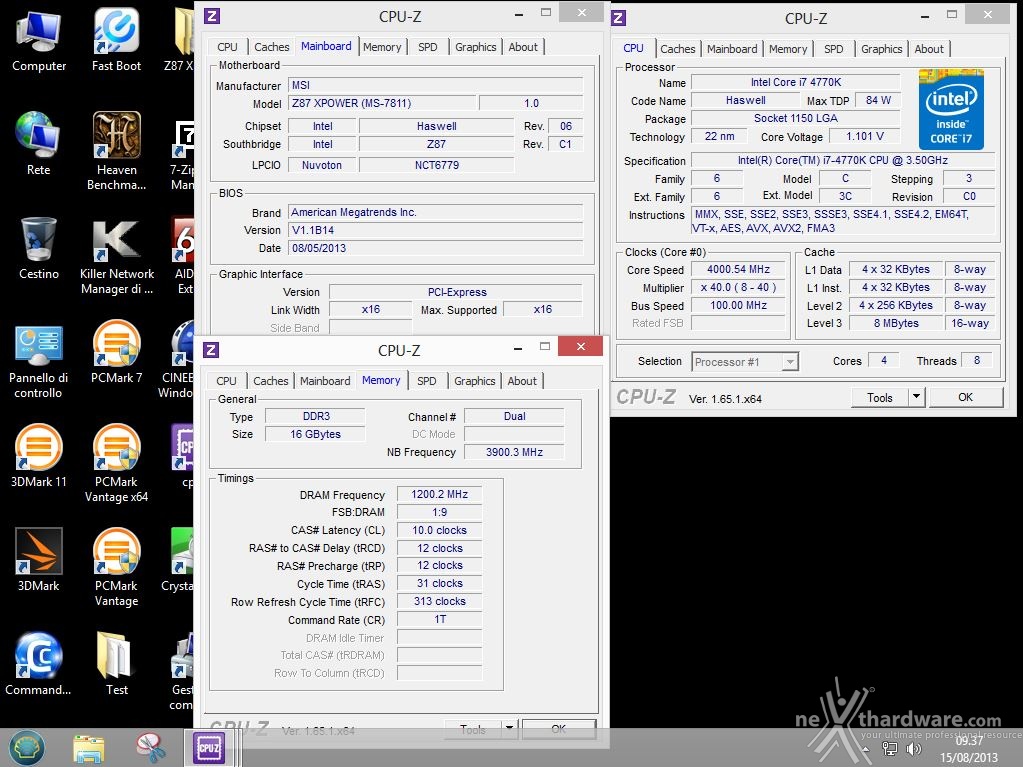1023x767 pixels.
Task: Switch to CPU tab in Memory window
Action: tap(226, 381)
